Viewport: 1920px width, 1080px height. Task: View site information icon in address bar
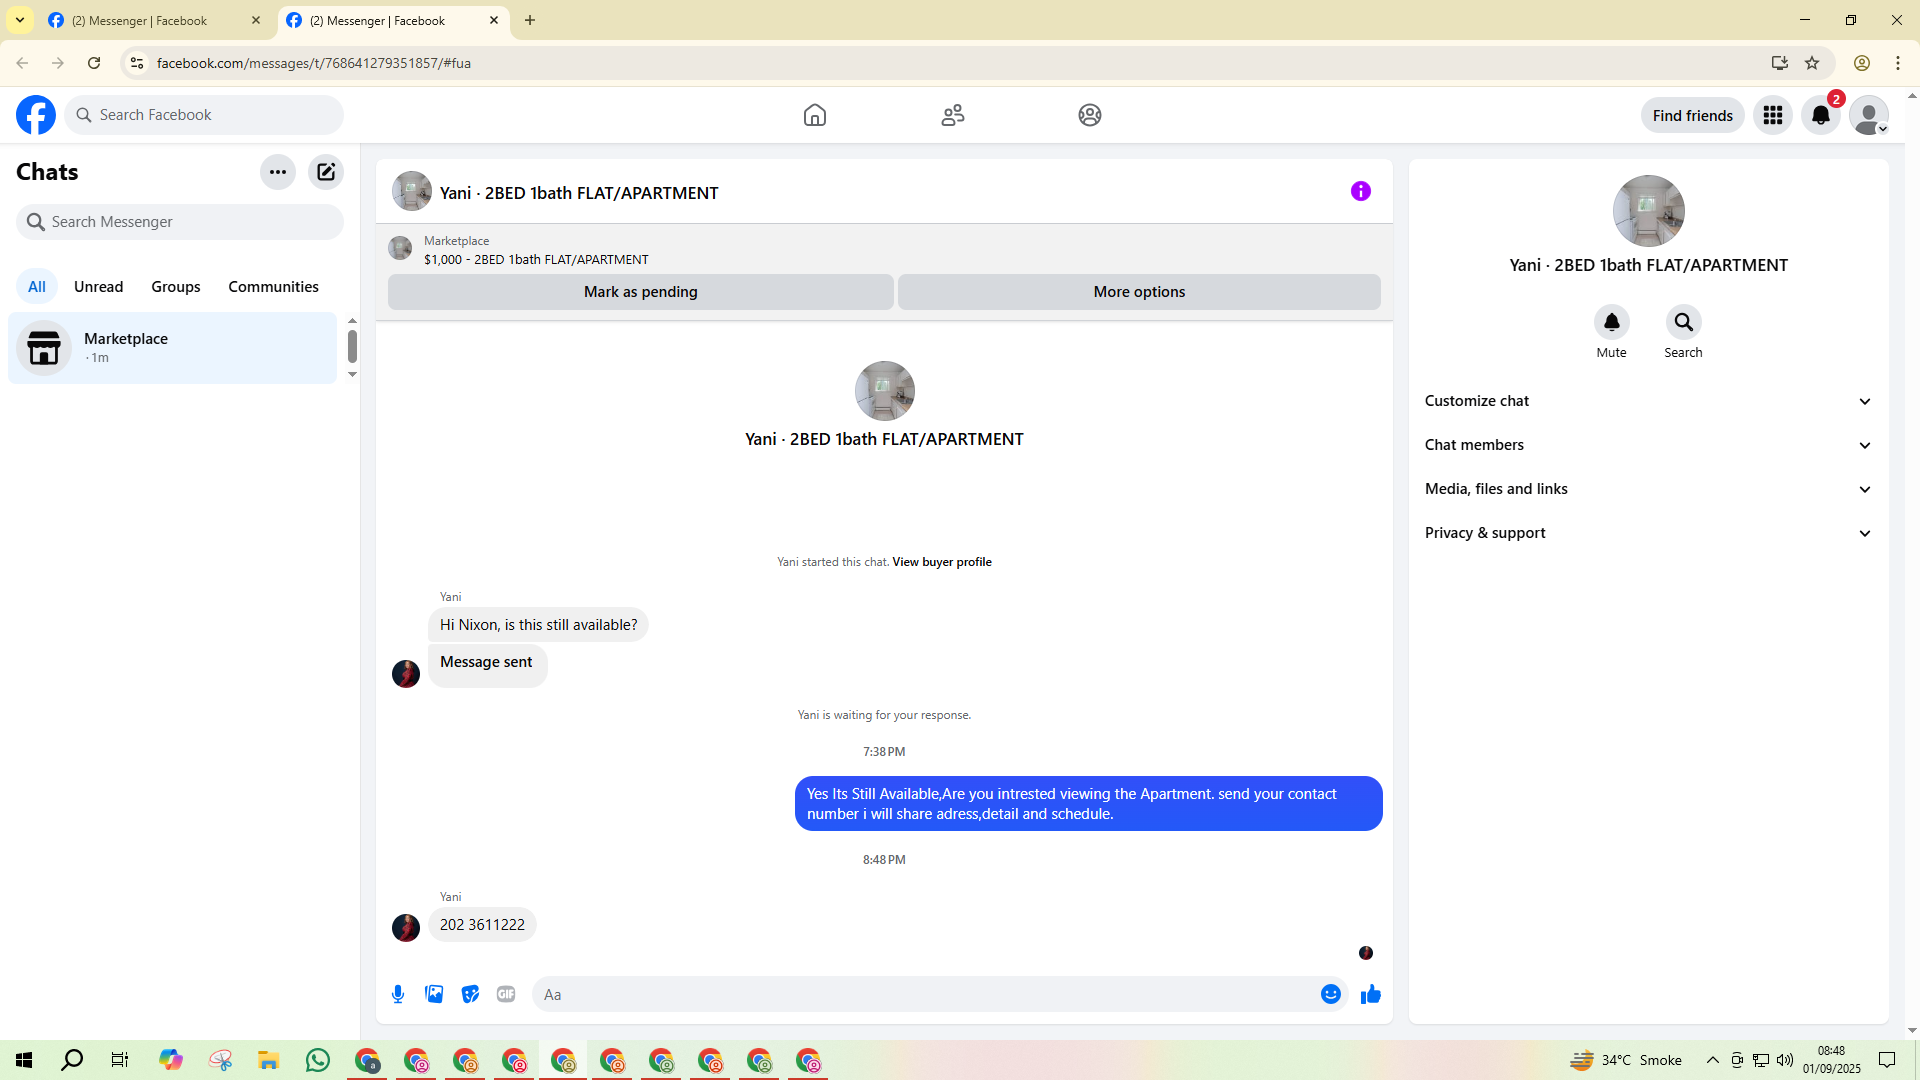coord(137,63)
